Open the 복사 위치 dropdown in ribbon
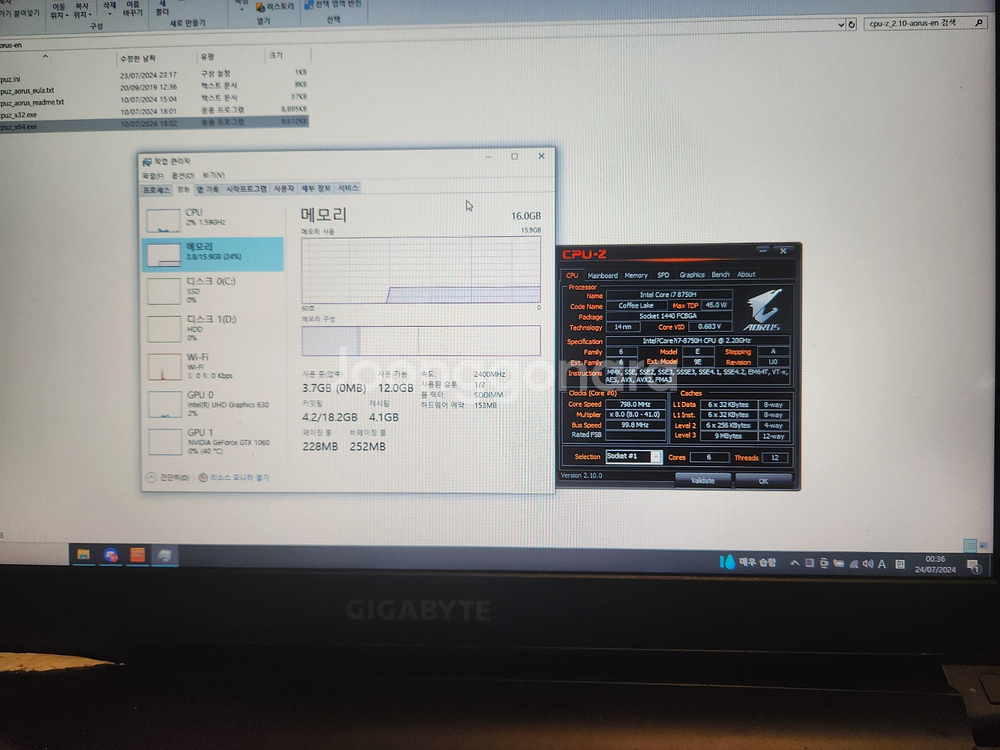This screenshot has width=1000, height=750. point(82,10)
